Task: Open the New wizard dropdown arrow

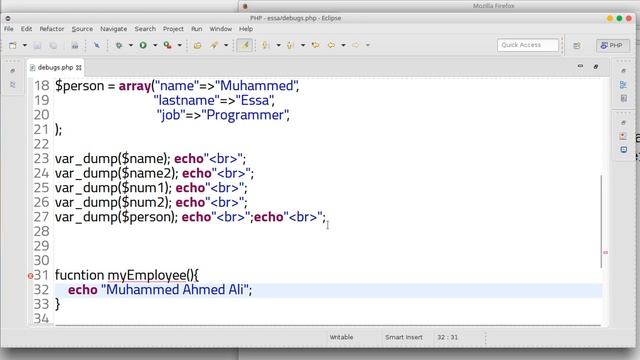Action: coord(24,45)
